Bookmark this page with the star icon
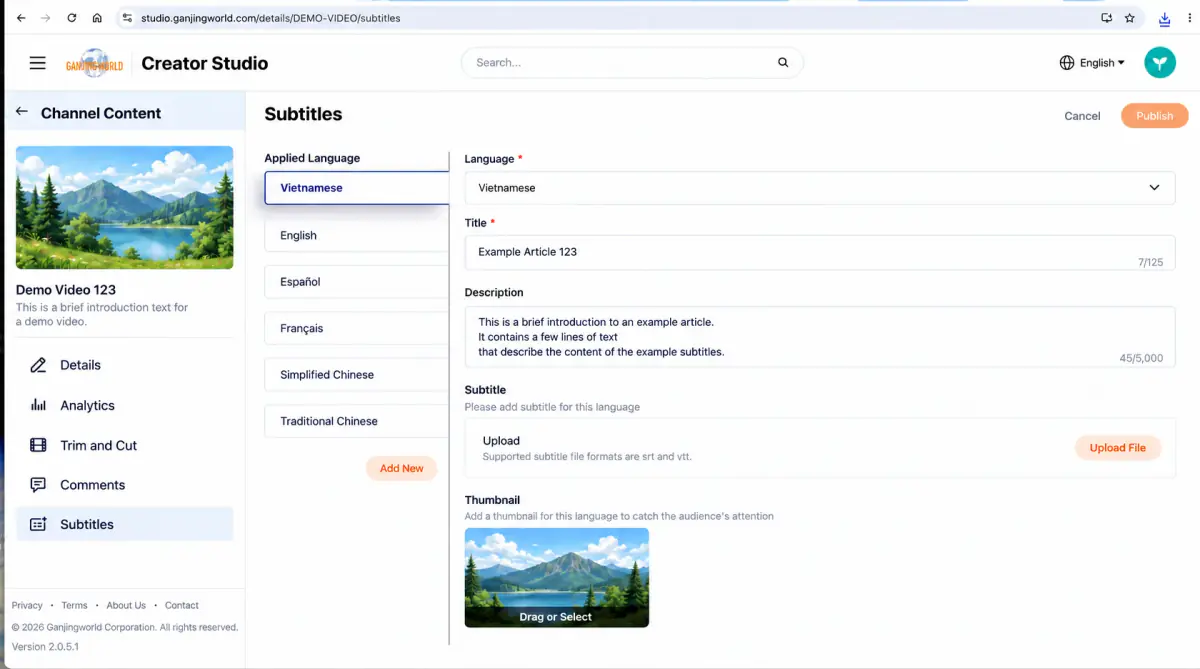Viewport: 1200px width, 669px height. tap(1129, 18)
